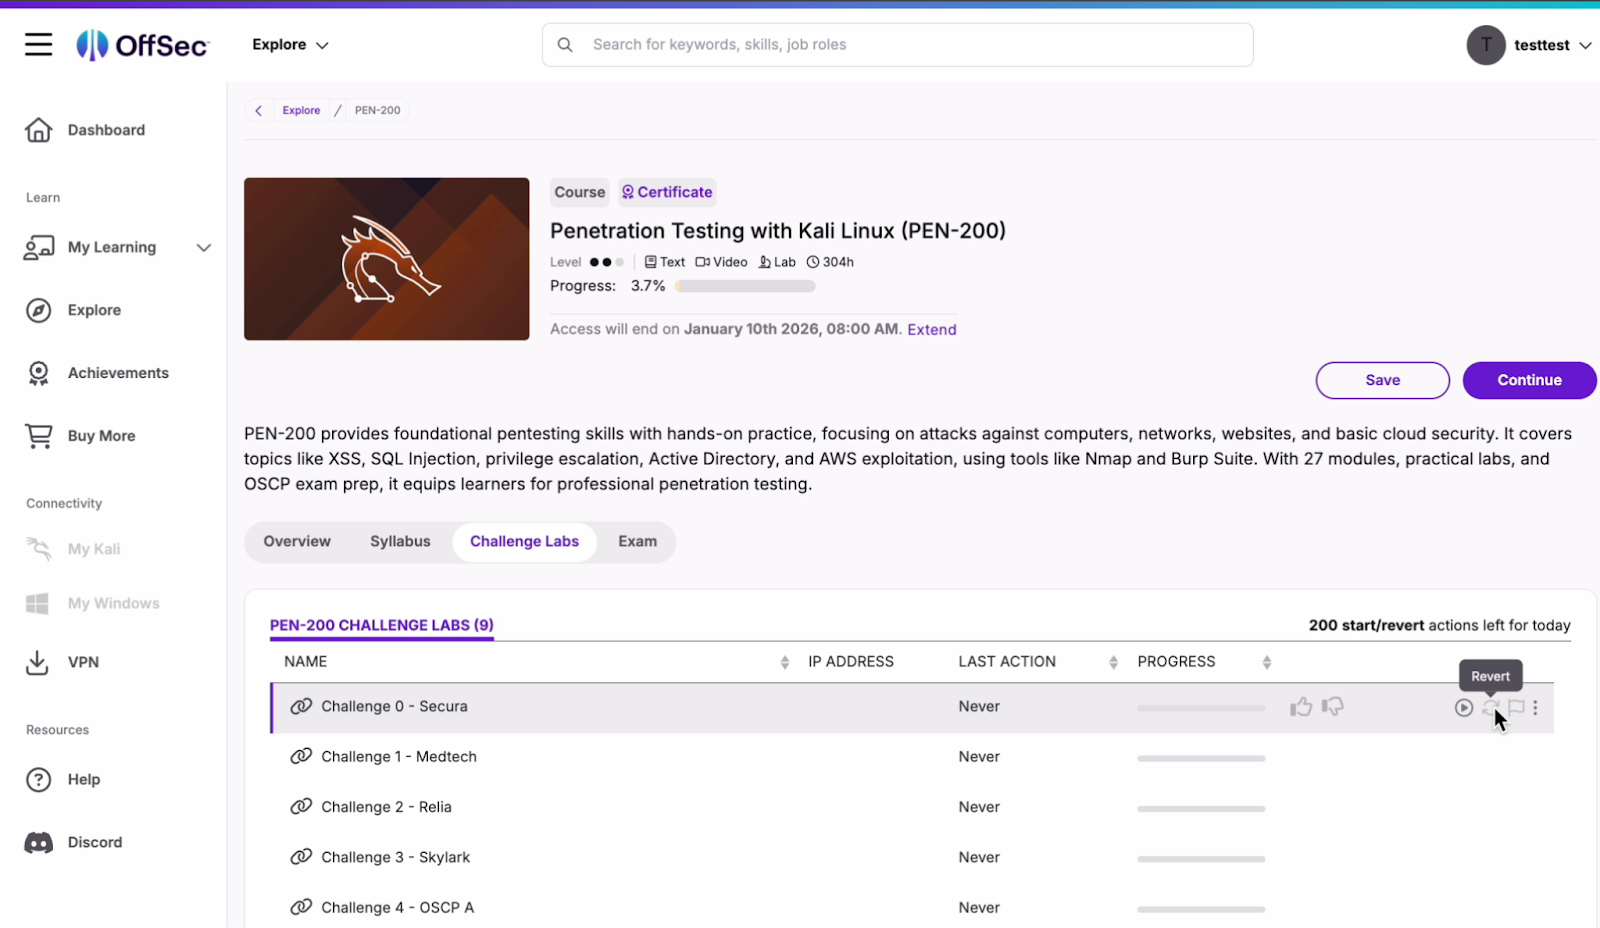Give thumbs up to Challenge 0 - Secura
The width and height of the screenshot is (1600, 928).
[1301, 707]
